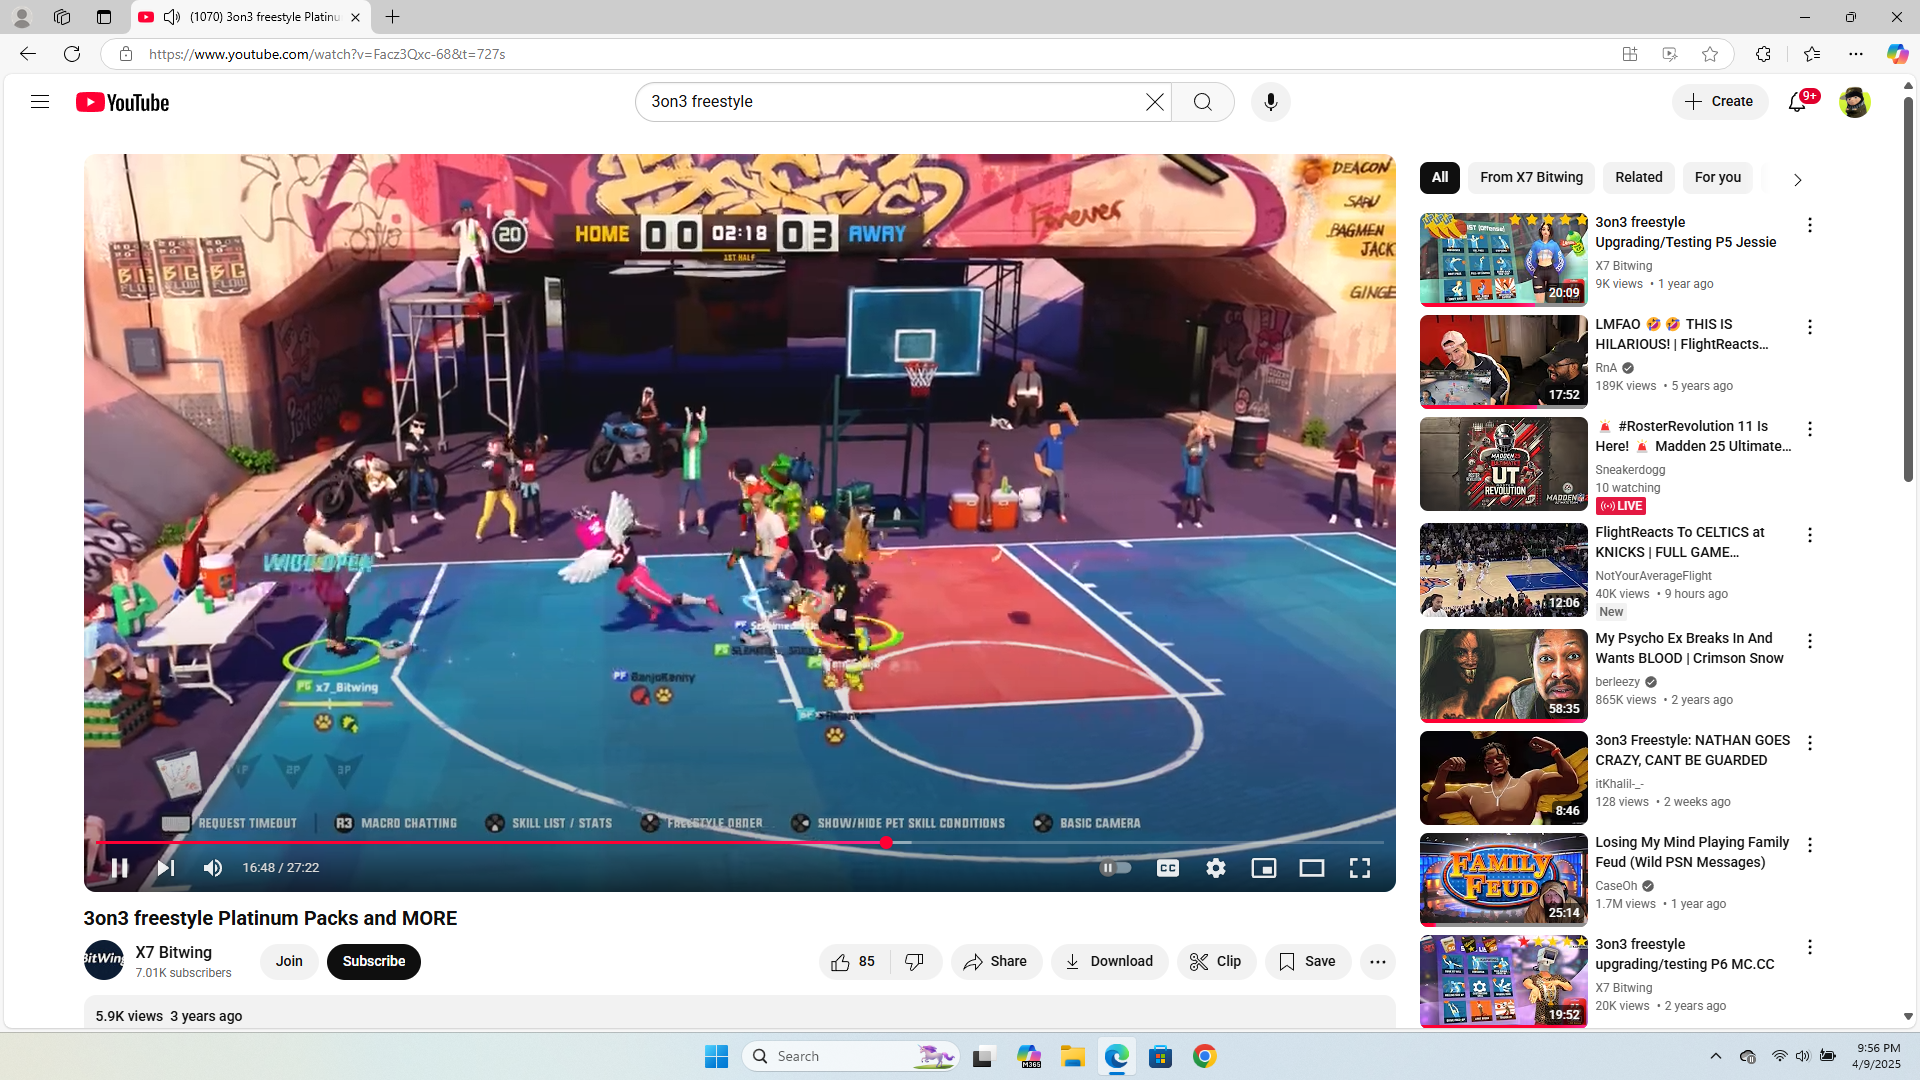This screenshot has width=1920, height=1080.
Task: Select the From X7 Bitwing tab
Action: [x=1531, y=178]
